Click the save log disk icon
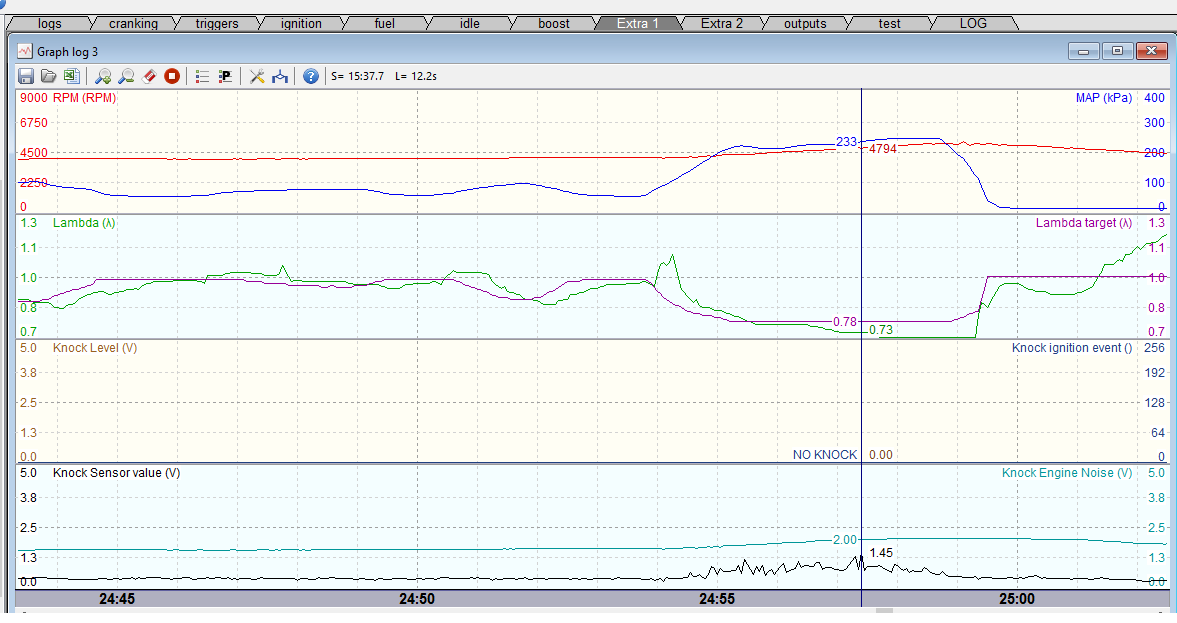 click(x=26, y=76)
